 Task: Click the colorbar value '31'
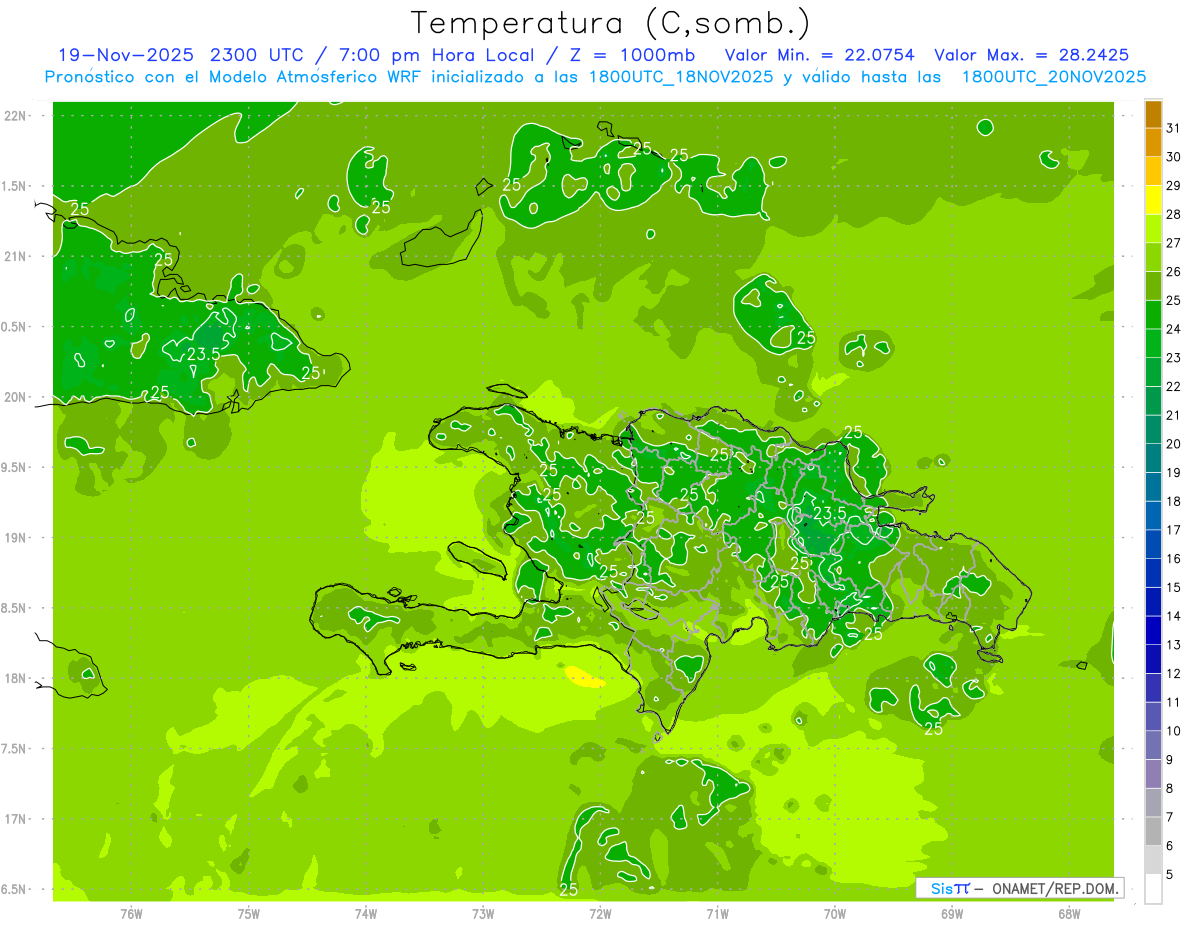(1173, 128)
